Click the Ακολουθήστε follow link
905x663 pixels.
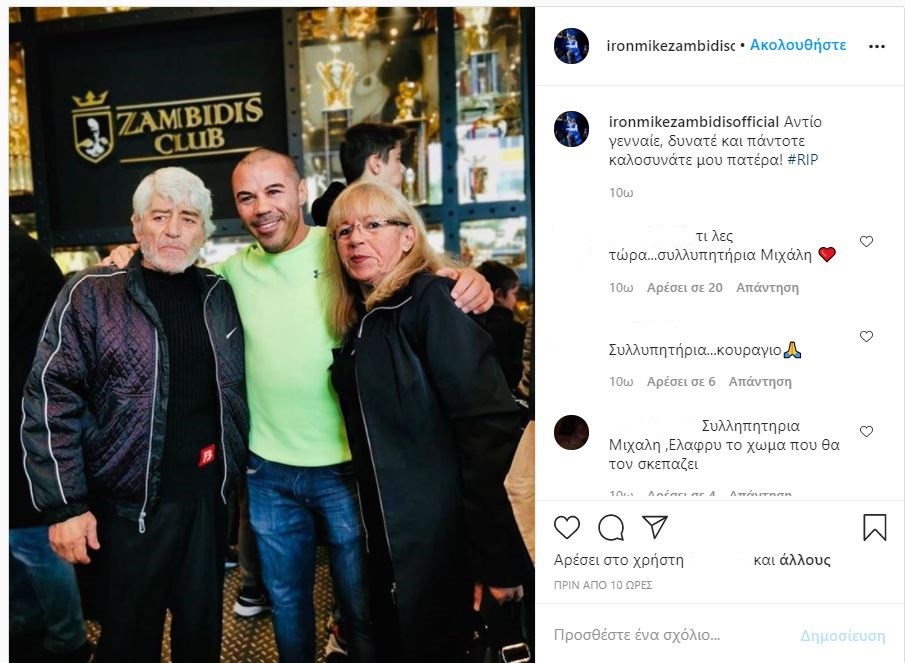(x=798, y=45)
